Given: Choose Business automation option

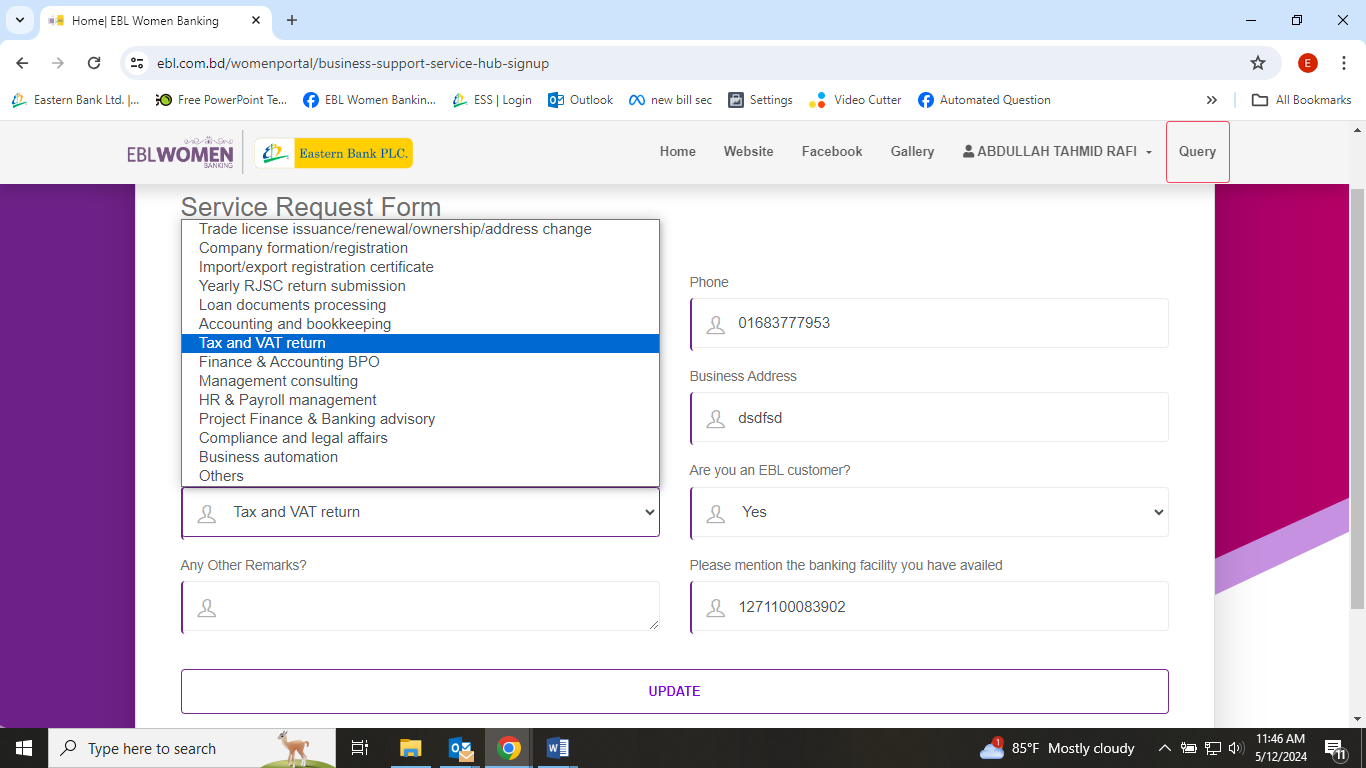Looking at the screenshot, I should pyautogui.click(x=420, y=457).
